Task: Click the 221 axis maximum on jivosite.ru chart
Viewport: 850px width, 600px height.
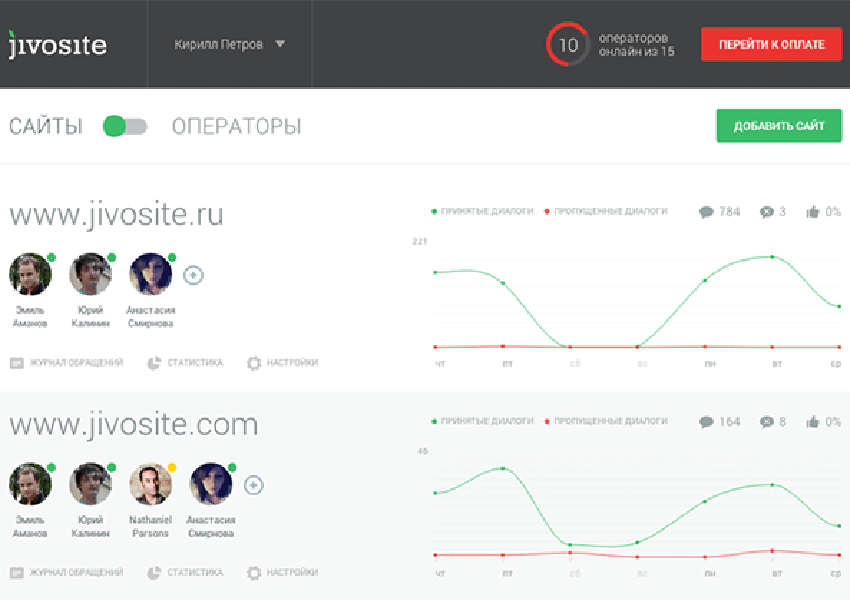Action: [x=420, y=241]
